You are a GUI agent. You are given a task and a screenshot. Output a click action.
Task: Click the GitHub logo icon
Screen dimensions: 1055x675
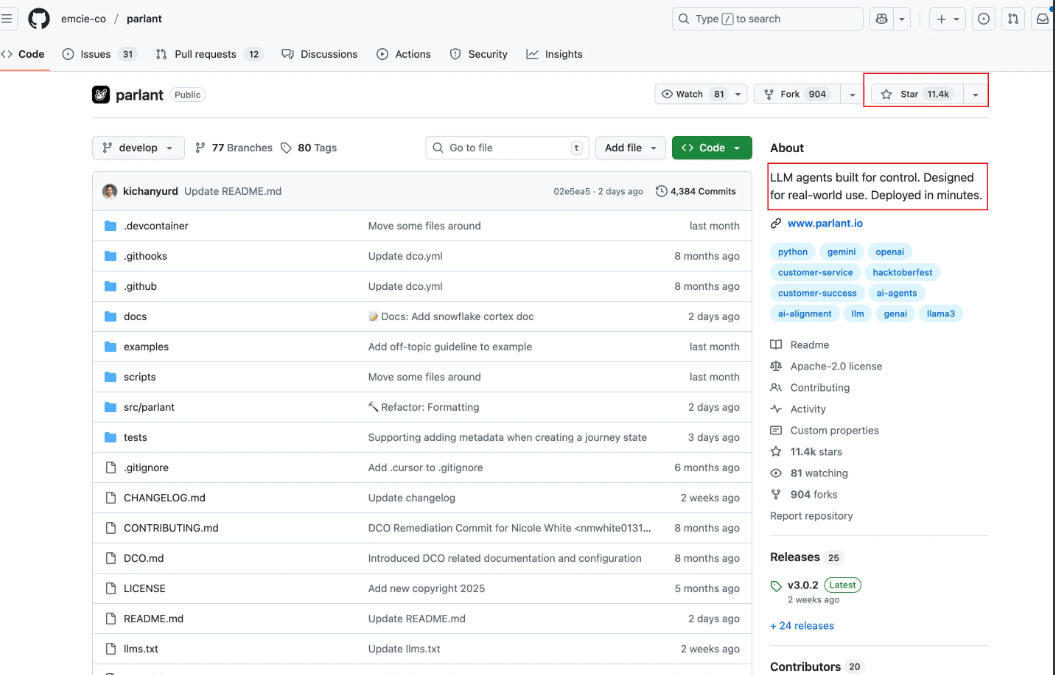coord(39,19)
